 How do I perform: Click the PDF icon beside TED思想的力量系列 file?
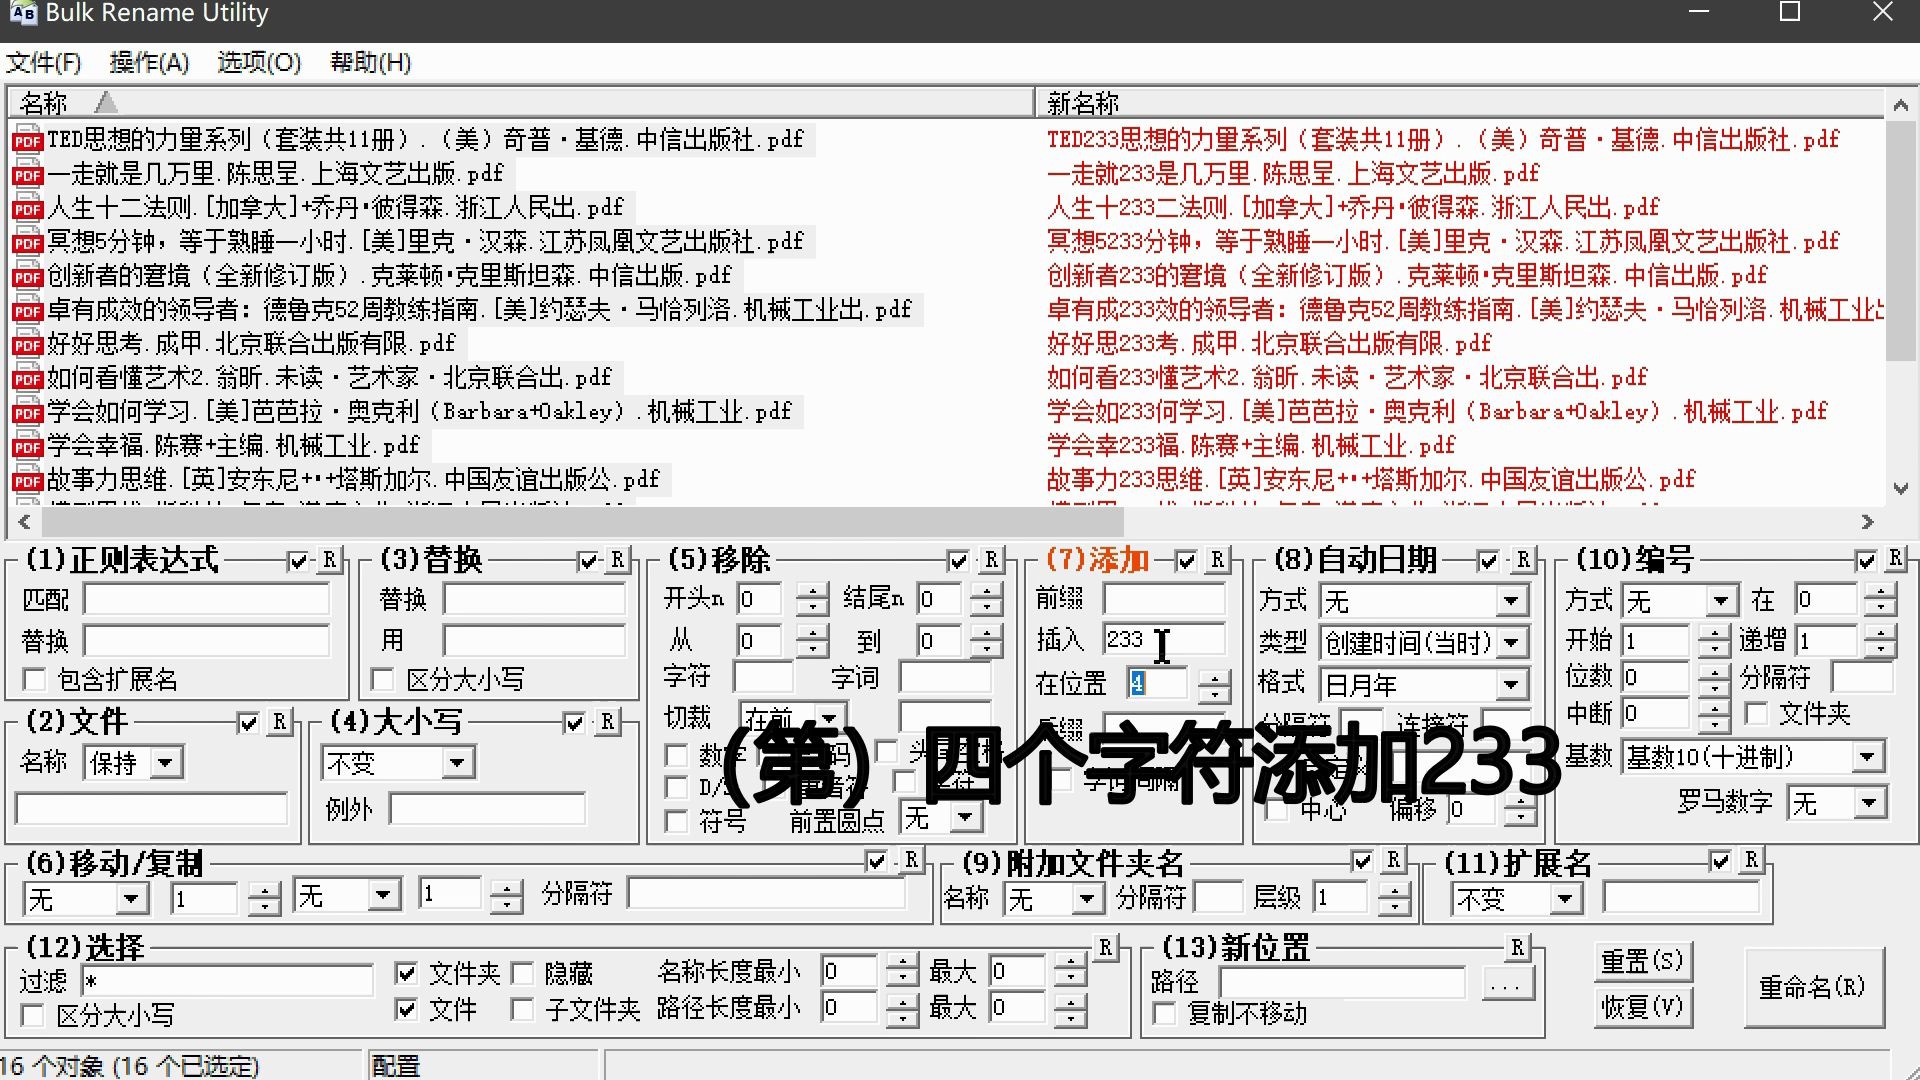point(26,140)
